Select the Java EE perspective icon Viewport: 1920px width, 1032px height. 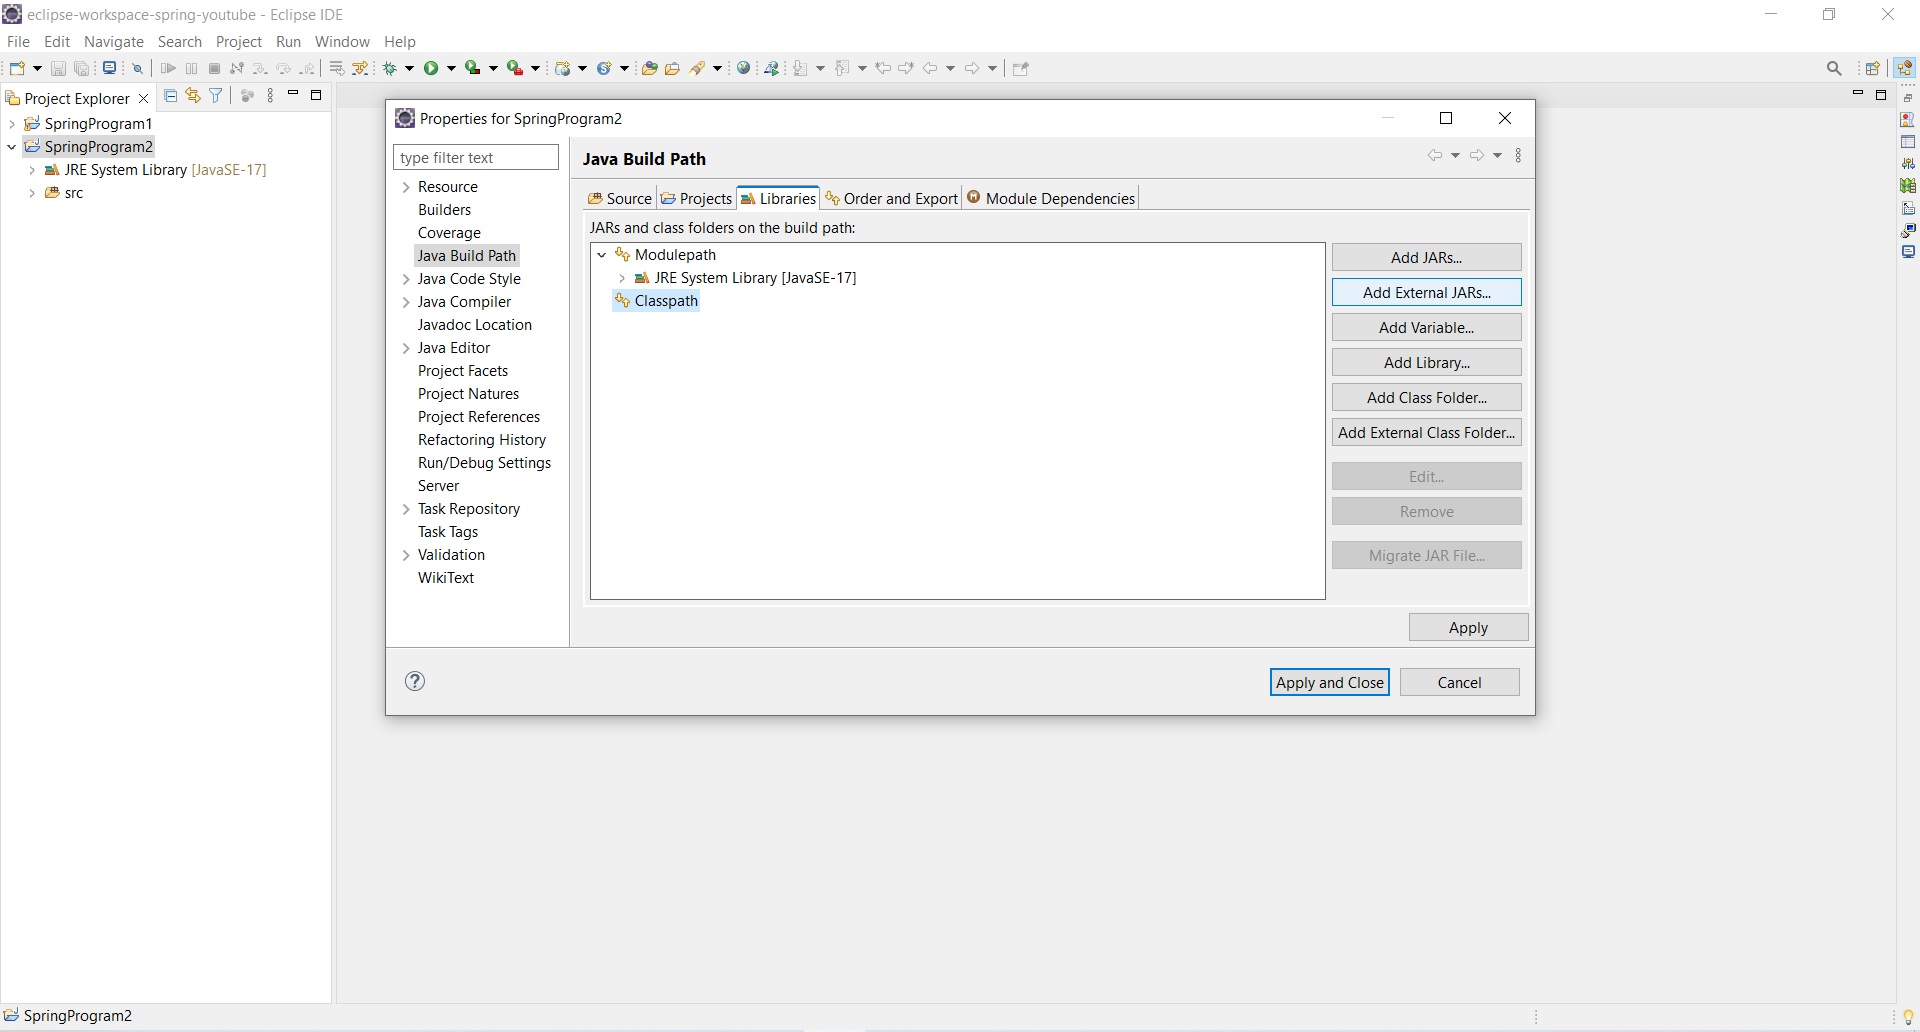click(1905, 68)
